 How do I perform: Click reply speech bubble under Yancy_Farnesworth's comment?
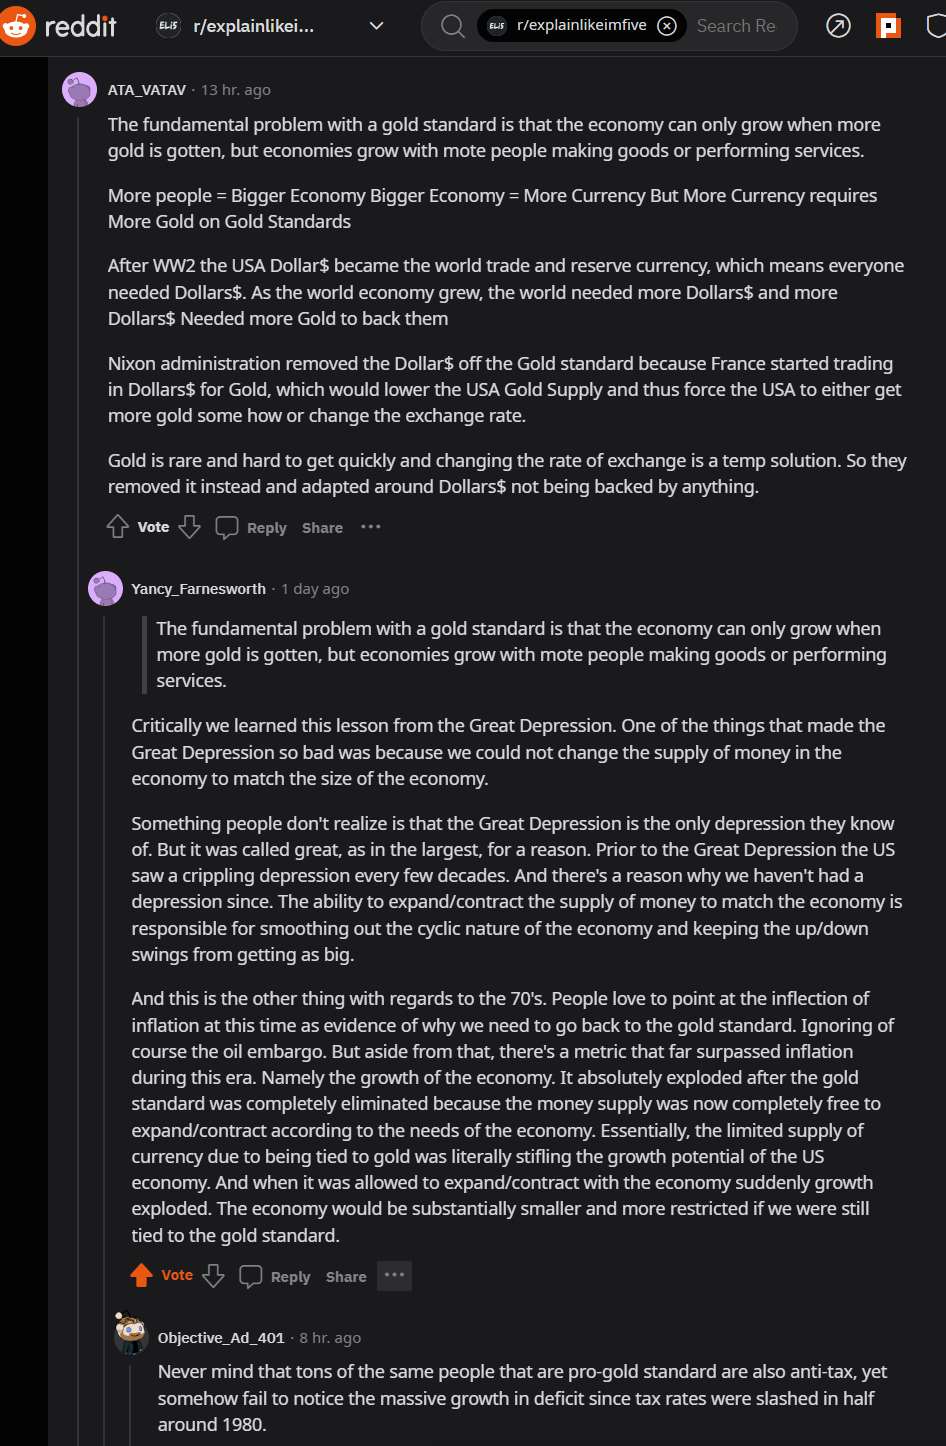(x=251, y=1276)
